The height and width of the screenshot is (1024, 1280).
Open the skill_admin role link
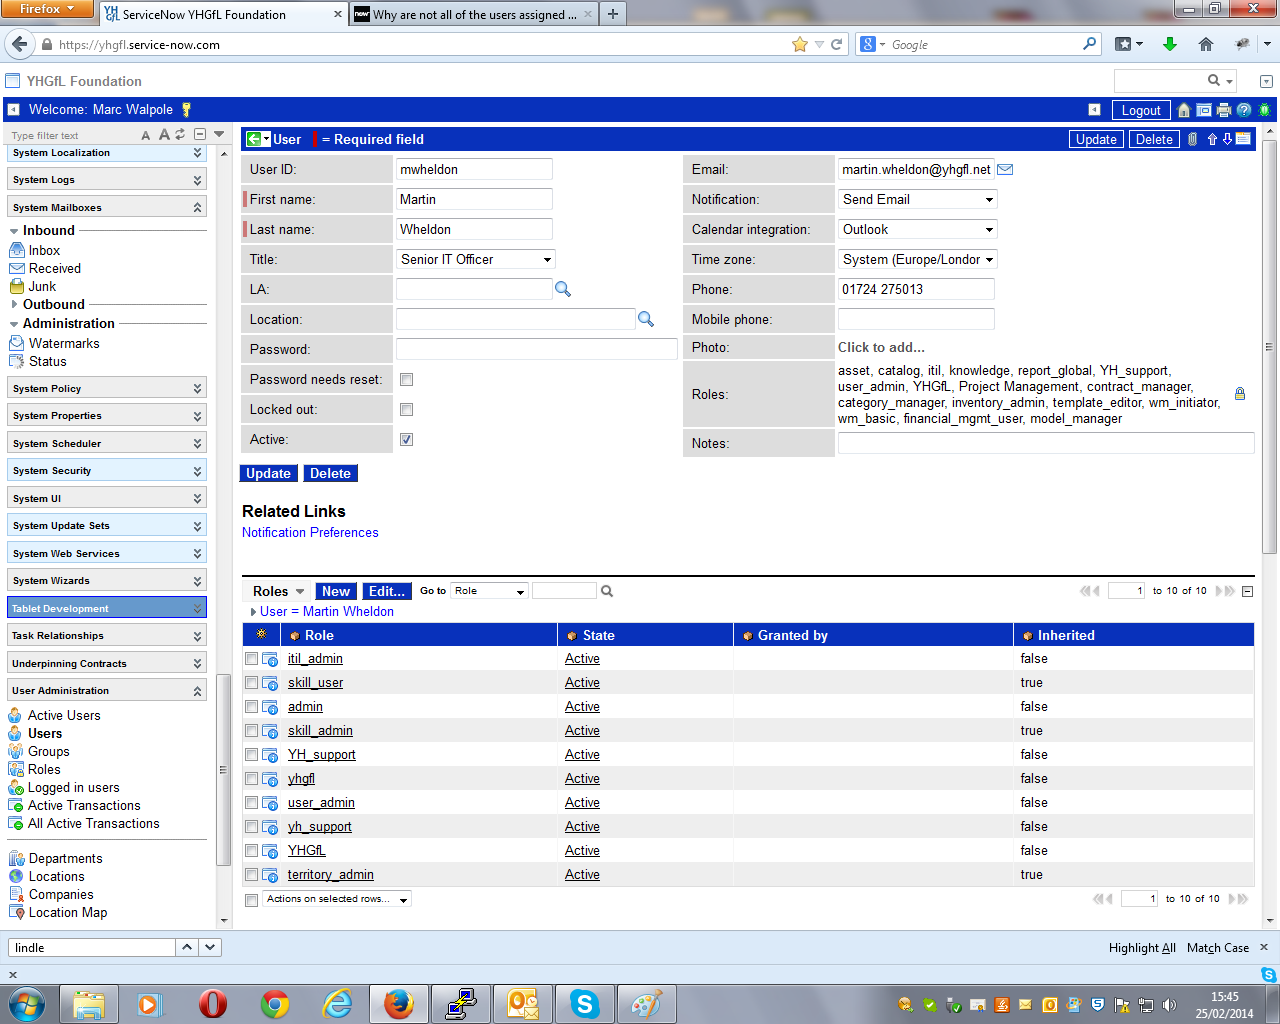(x=320, y=730)
